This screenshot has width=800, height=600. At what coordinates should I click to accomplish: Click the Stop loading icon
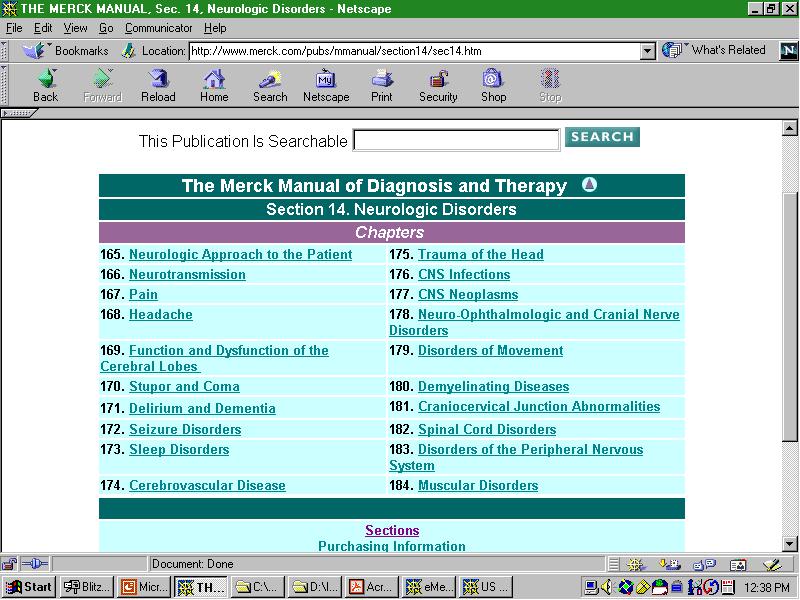click(x=550, y=79)
